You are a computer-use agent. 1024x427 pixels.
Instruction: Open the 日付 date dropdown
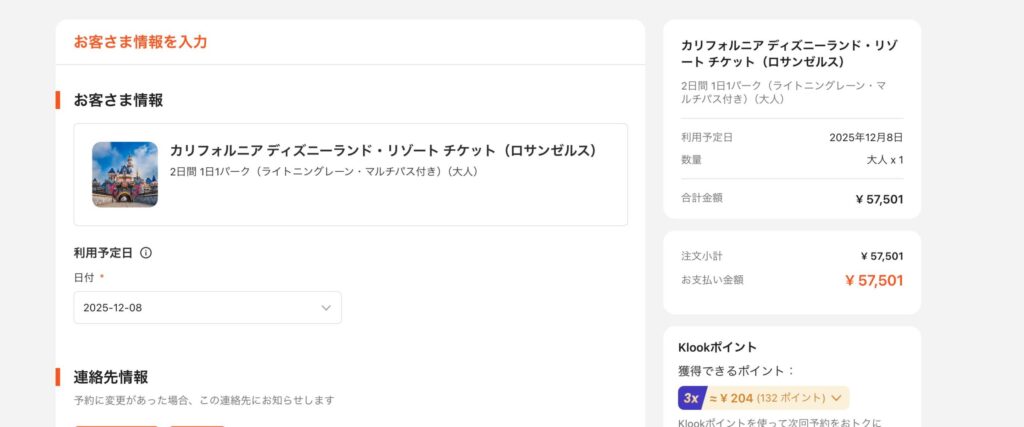pos(207,308)
